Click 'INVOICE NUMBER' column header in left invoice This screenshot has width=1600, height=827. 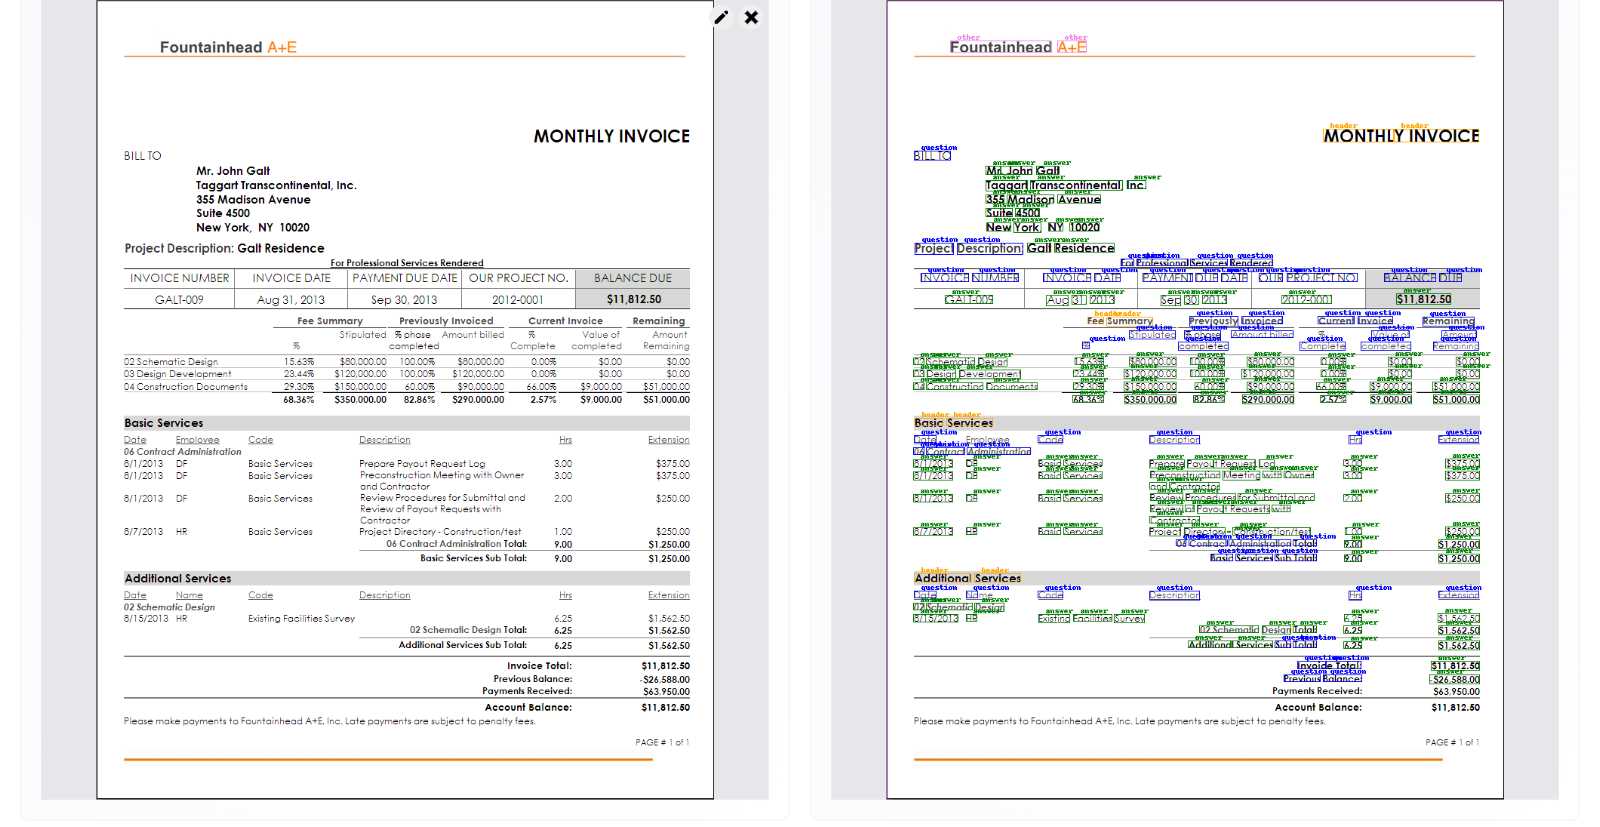180,278
